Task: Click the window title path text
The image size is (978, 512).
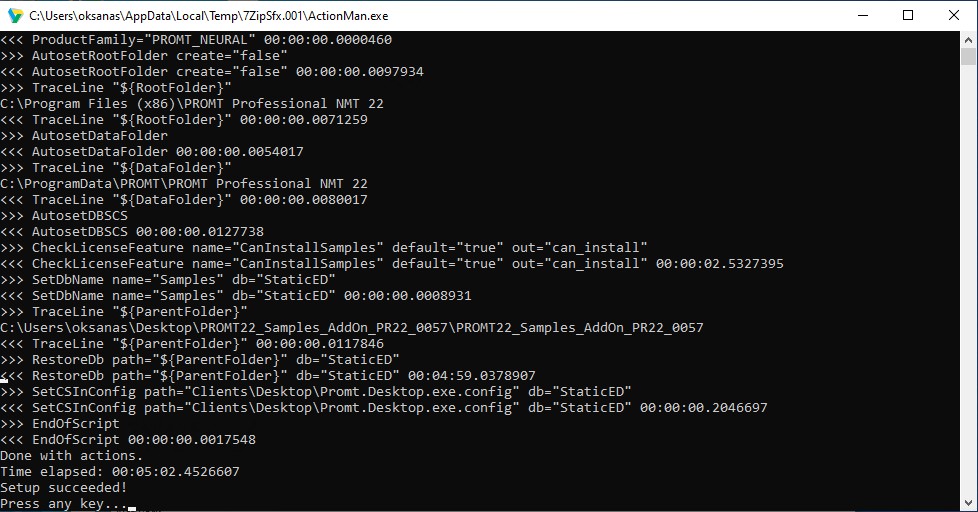Action: click(x=208, y=16)
